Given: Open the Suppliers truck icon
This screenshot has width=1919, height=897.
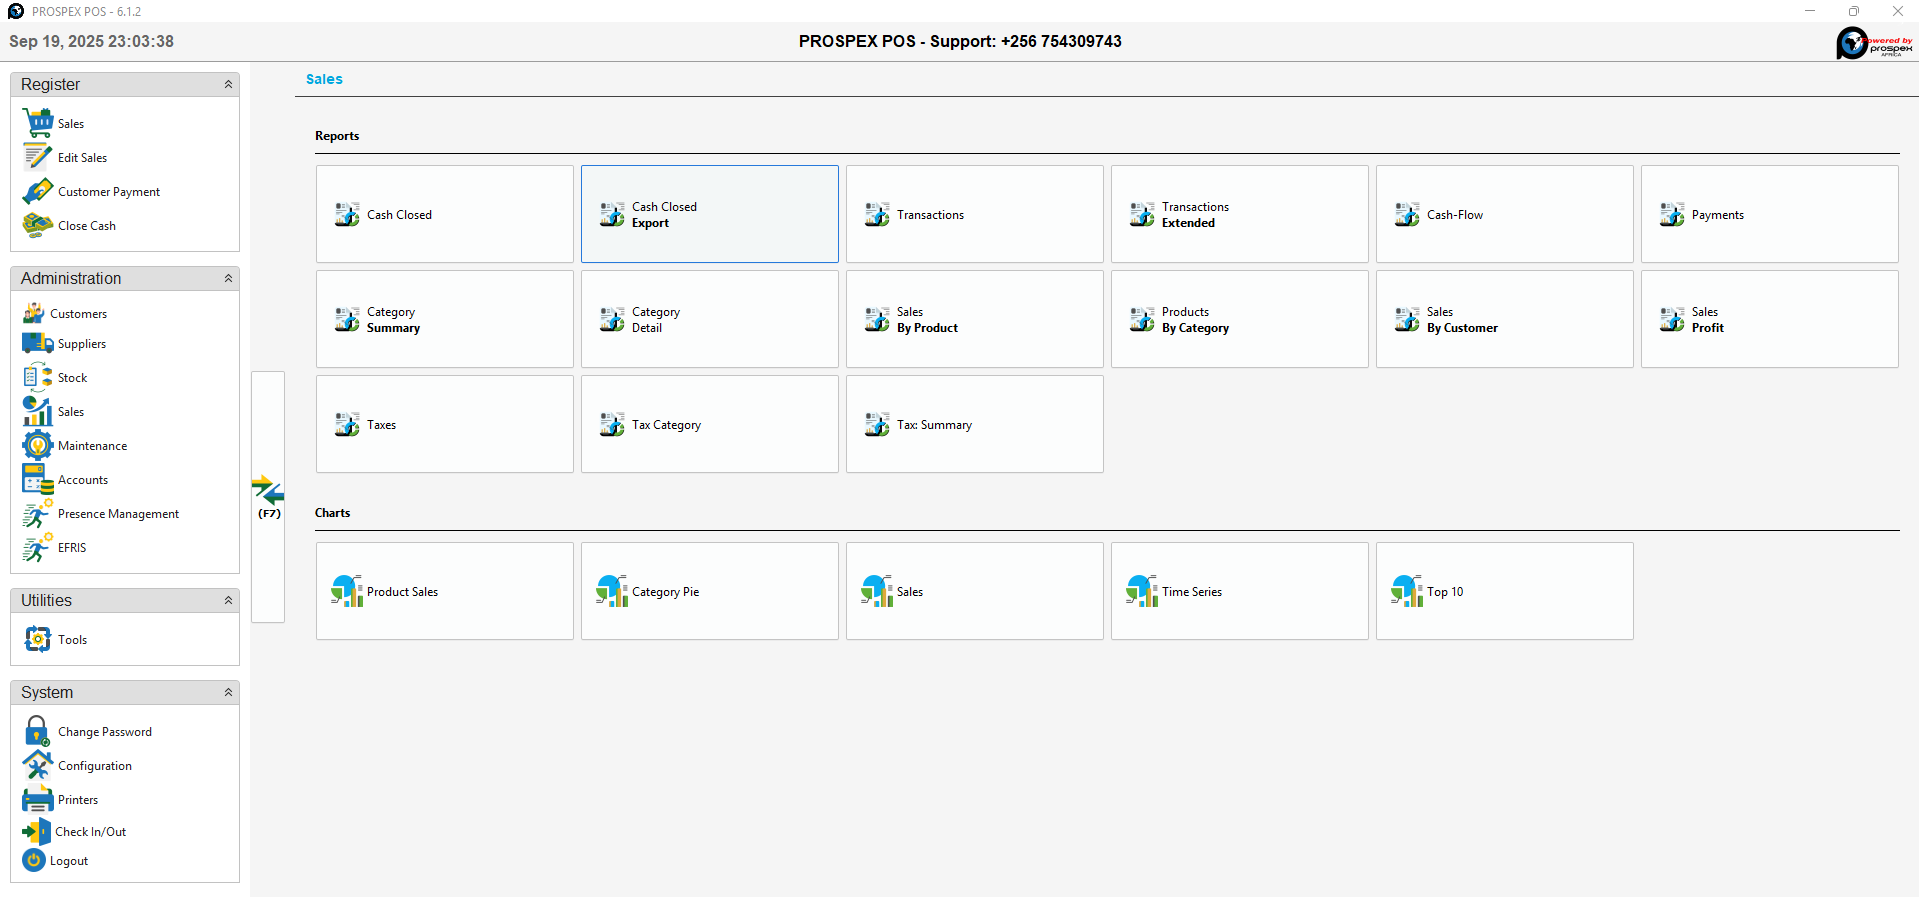Looking at the screenshot, I should coord(38,343).
